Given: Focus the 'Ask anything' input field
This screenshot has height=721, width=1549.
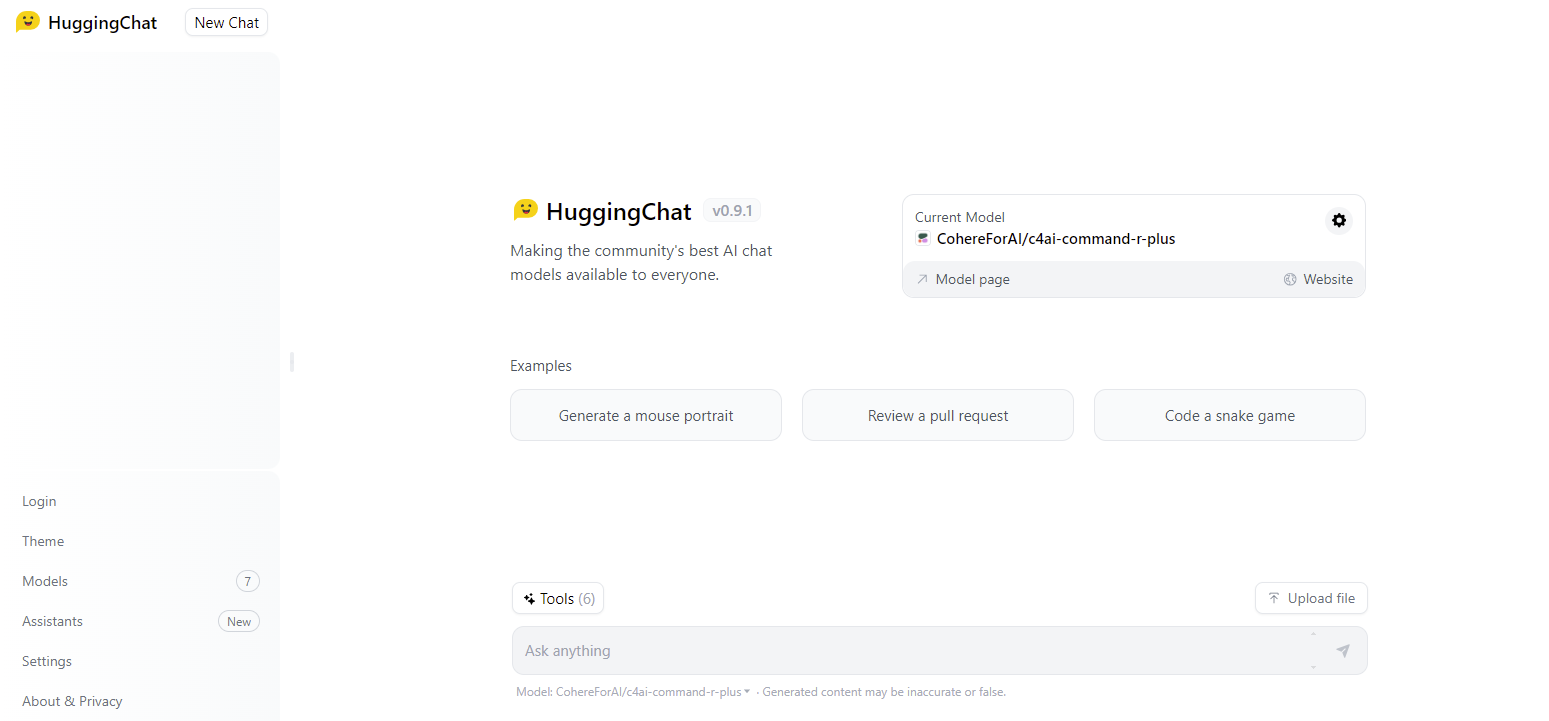Looking at the screenshot, I should [x=939, y=651].
